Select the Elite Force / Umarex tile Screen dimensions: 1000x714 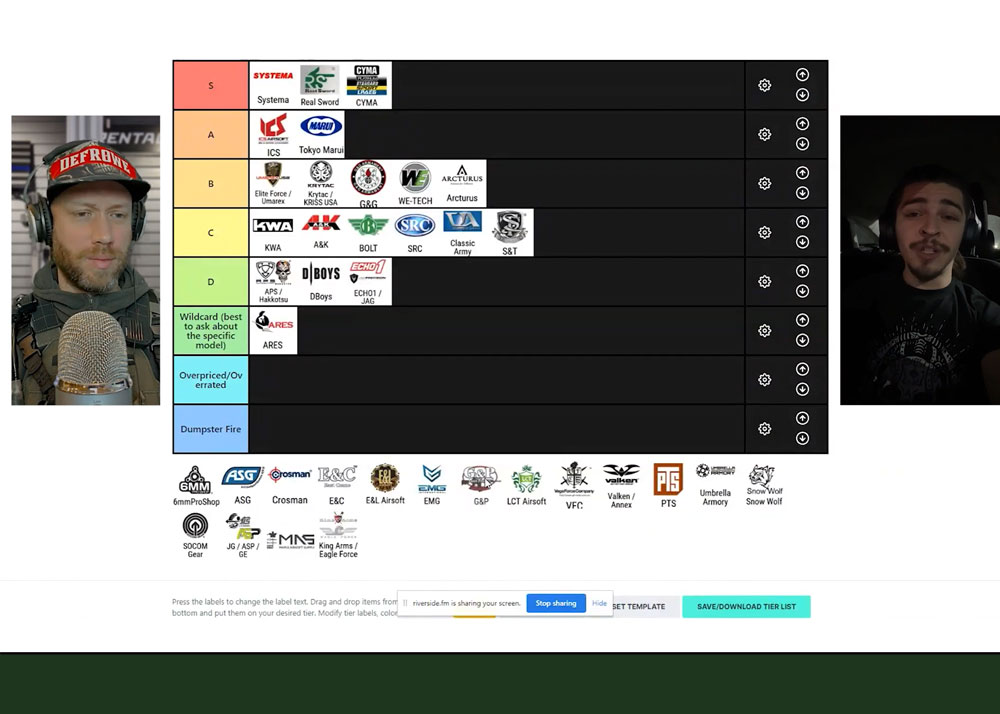(273, 184)
